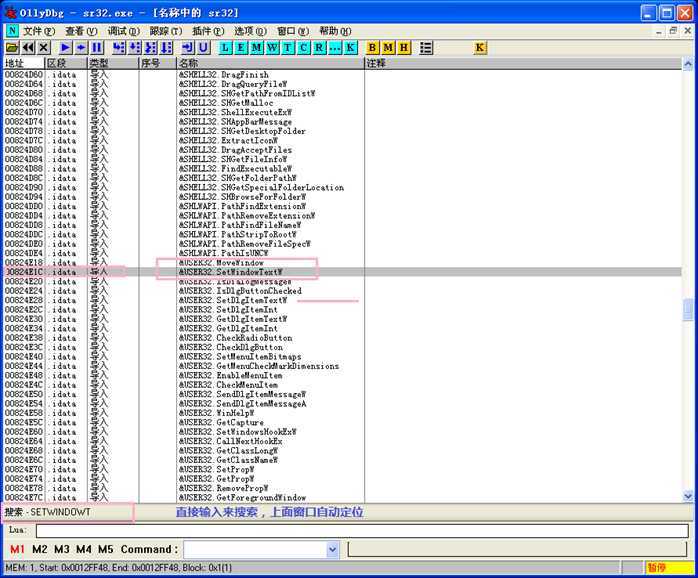Select the &USER32.SetWindowTextW row
This screenshot has width=698, height=578.
tap(343, 272)
